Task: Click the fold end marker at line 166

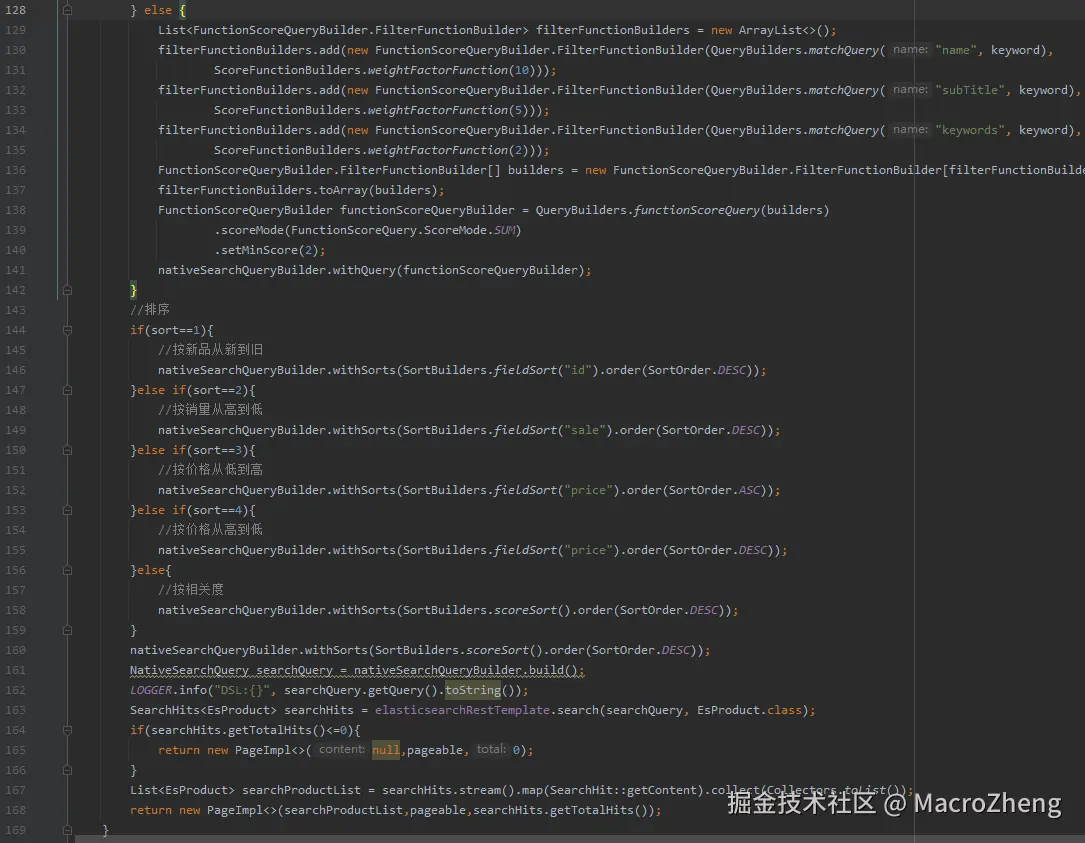Action: [67, 770]
